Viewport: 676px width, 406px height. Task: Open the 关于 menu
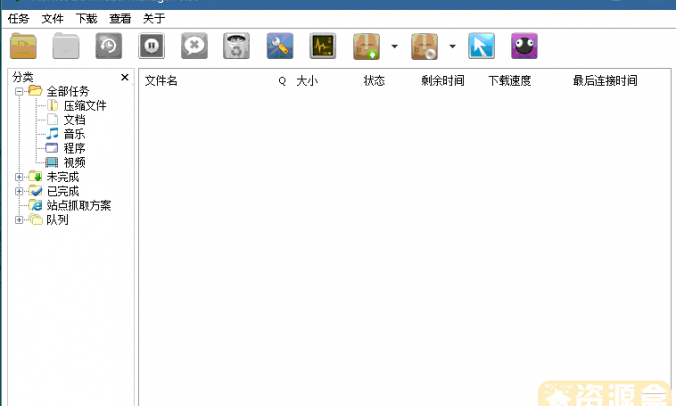pyautogui.click(x=154, y=19)
